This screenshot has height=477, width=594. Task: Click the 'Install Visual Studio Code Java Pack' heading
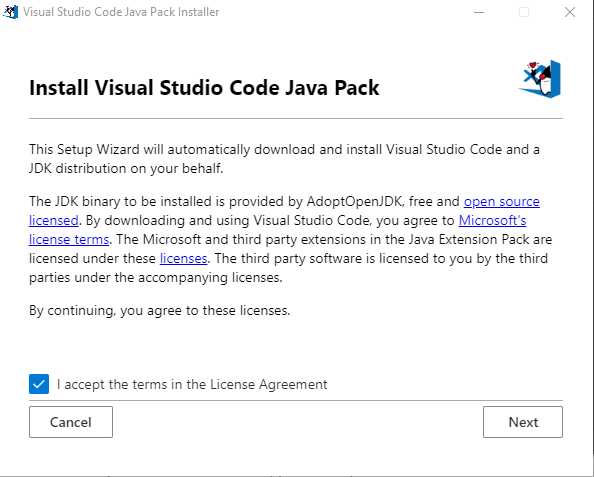(204, 88)
